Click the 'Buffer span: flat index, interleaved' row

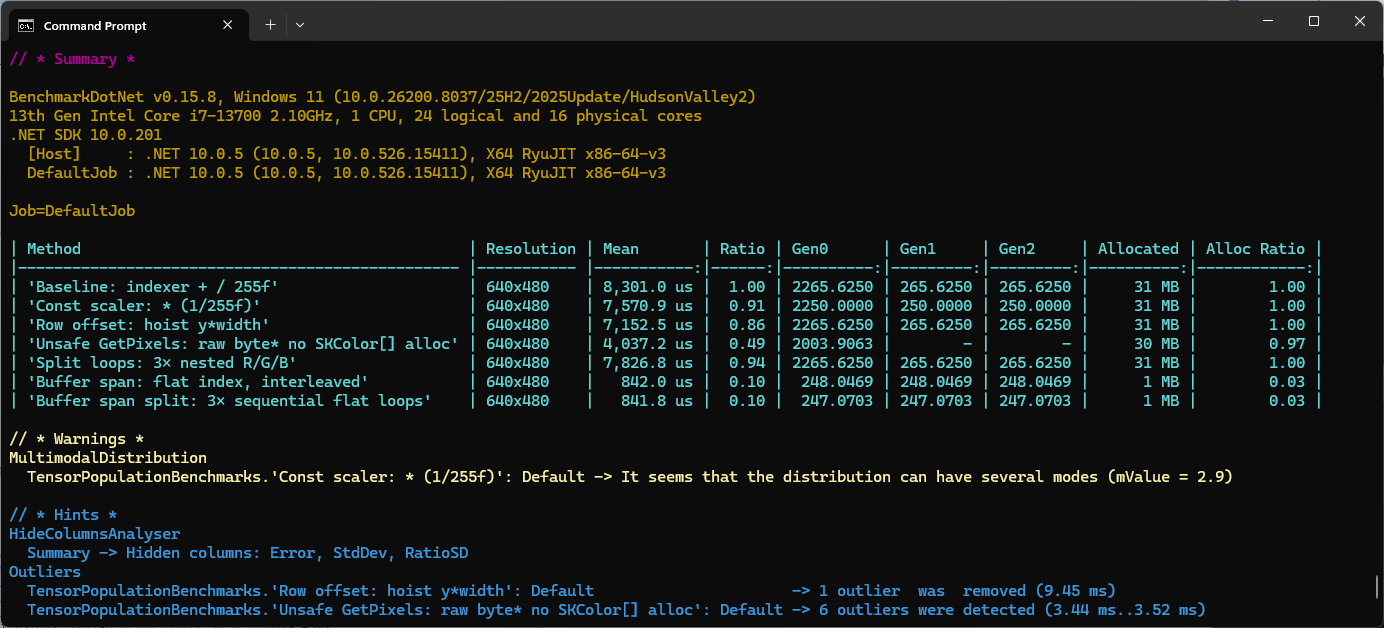198,382
